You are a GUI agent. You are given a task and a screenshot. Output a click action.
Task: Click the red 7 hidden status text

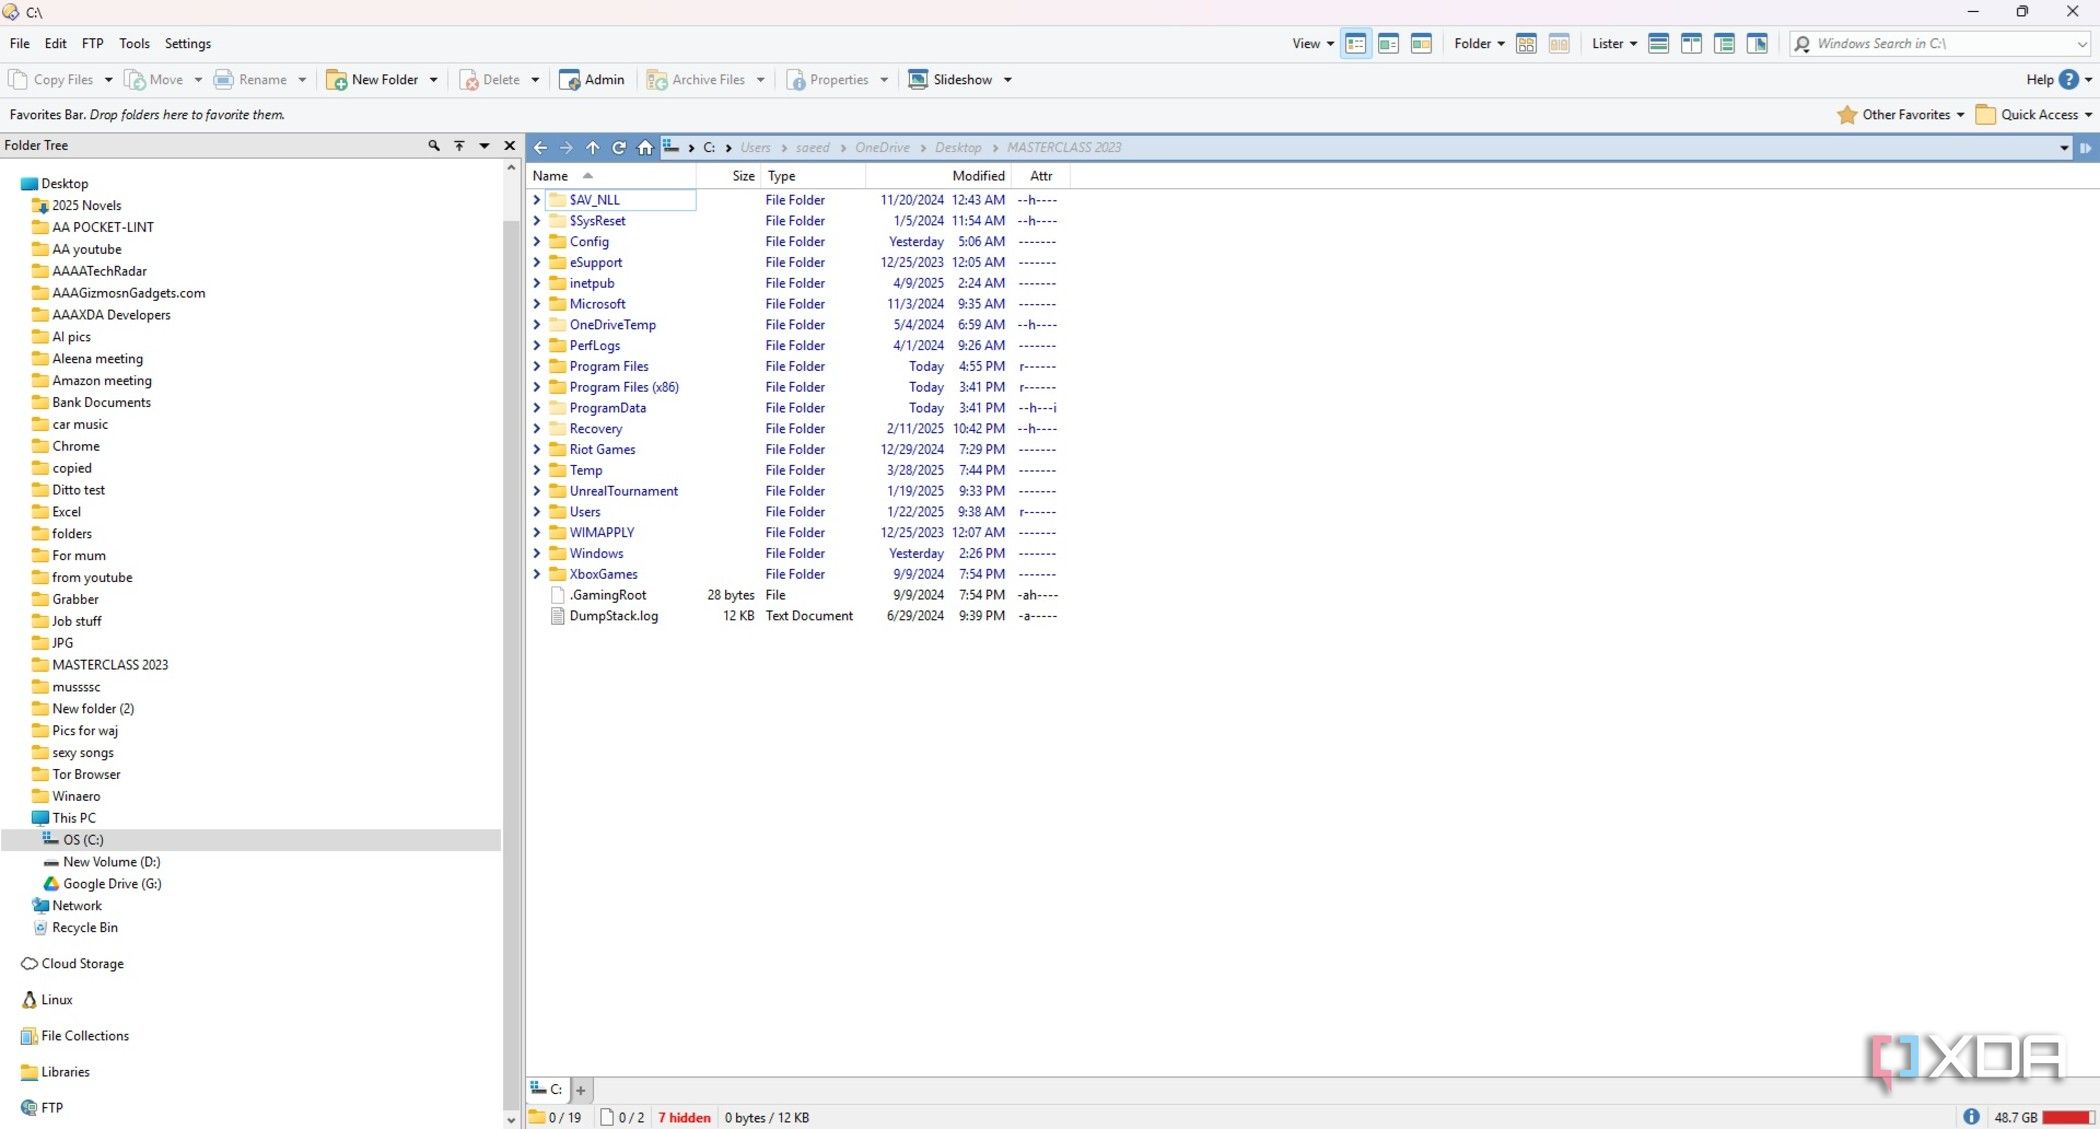coord(684,1117)
